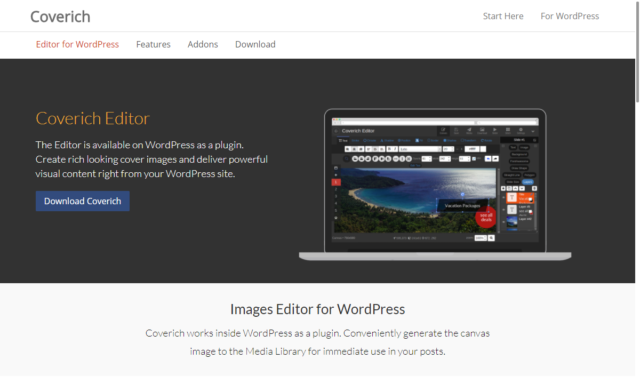Open the Start Here link

[x=503, y=16]
